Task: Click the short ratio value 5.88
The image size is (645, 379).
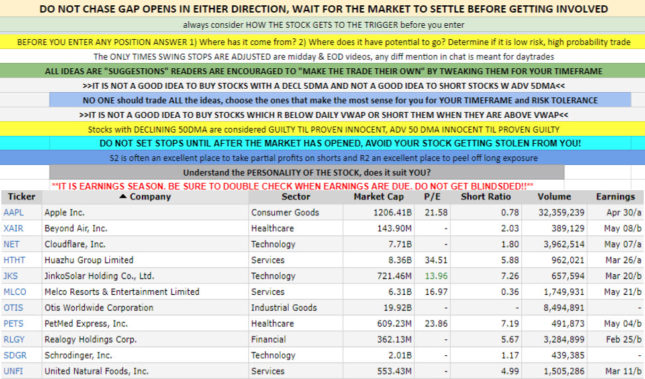Action: tap(510, 260)
